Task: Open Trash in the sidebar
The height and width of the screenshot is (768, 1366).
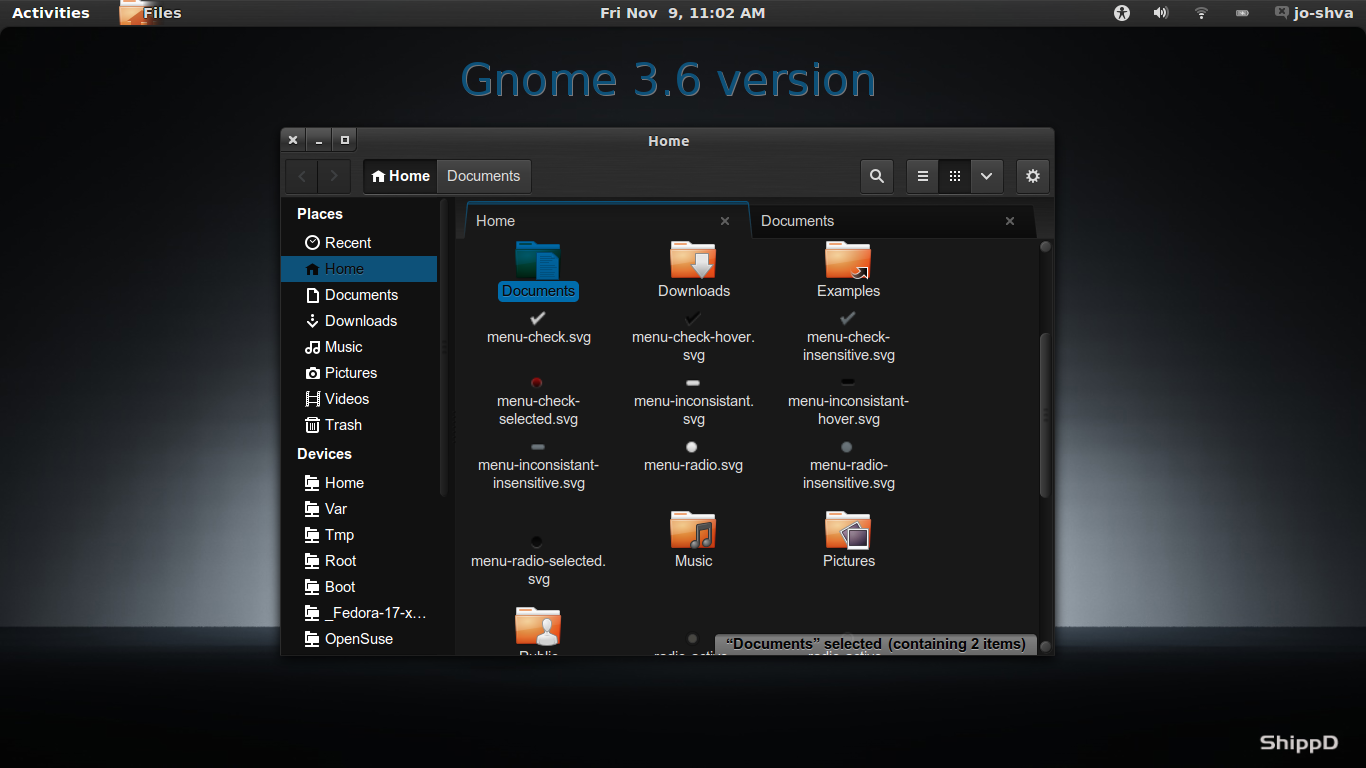Action: click(x=359, y=425)
